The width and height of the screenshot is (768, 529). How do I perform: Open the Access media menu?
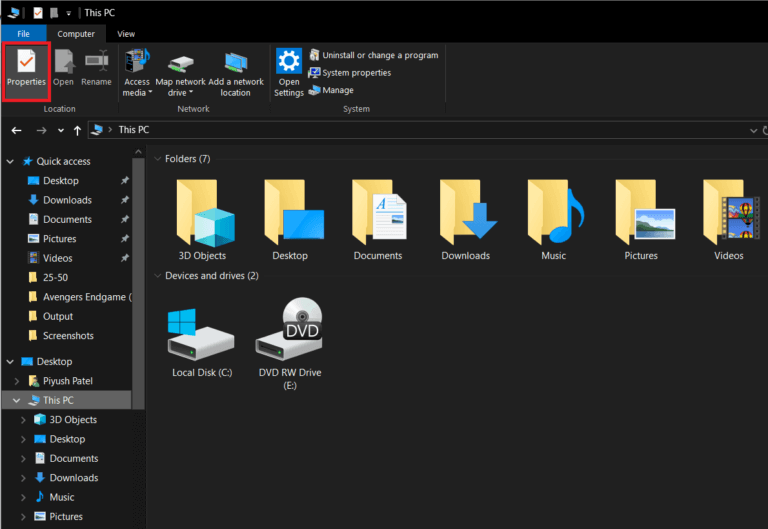pyautogui.click(x=137, y=72)
